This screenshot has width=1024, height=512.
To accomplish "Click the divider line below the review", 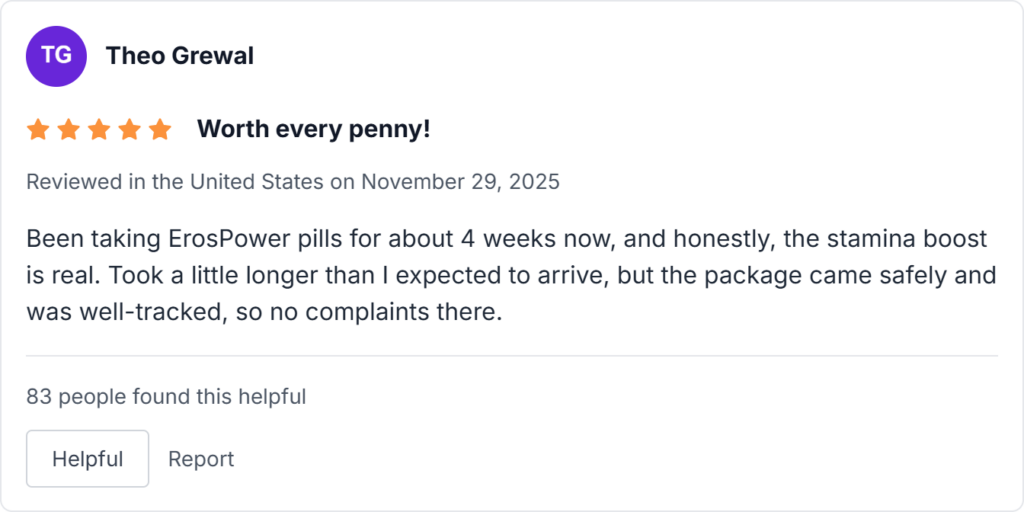I will [512, 356].
